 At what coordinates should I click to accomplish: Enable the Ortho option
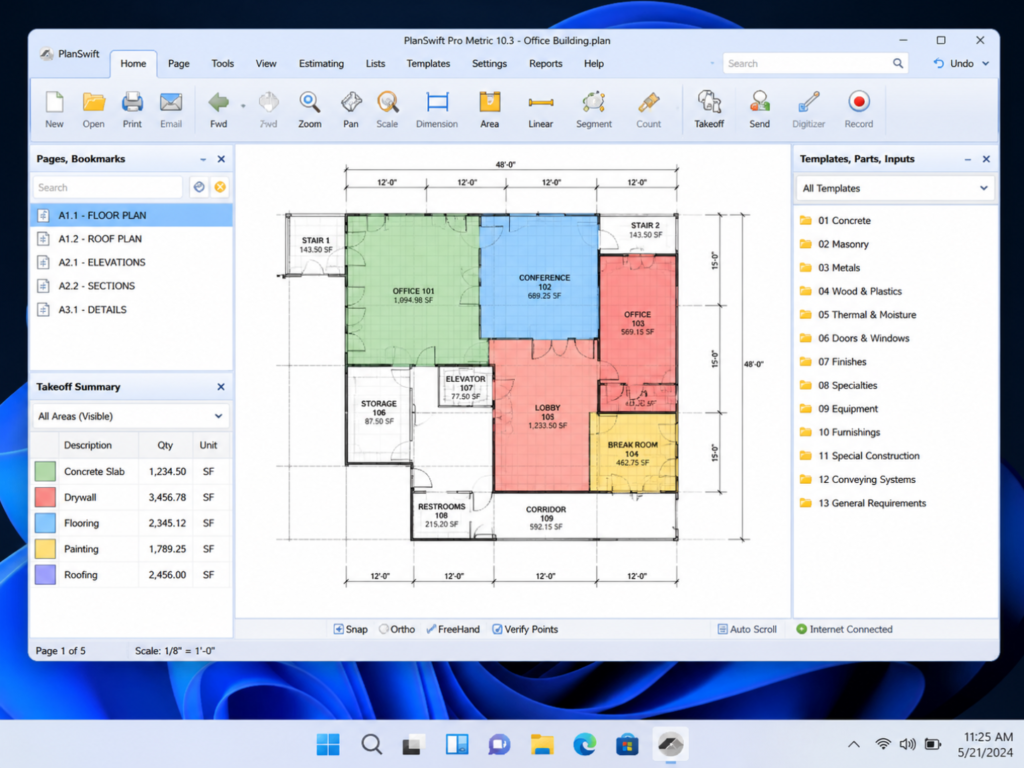383,629
